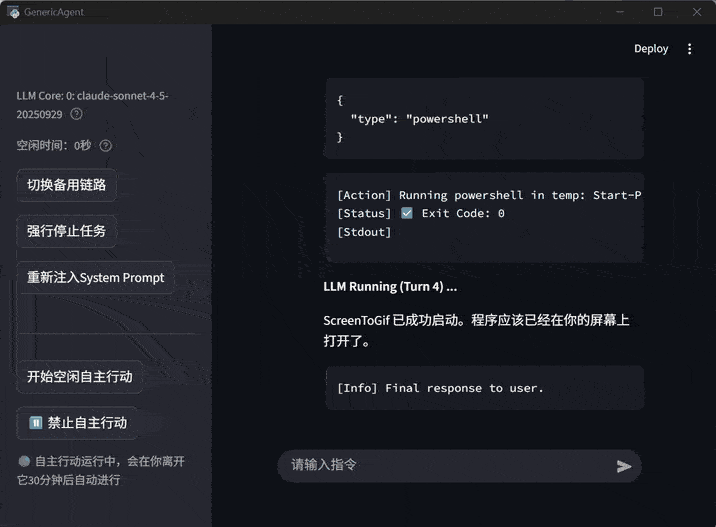Click the 'LLM Running (Turn 4) ...' text
Screen dimensions: 716x527
tap(390, 287)
